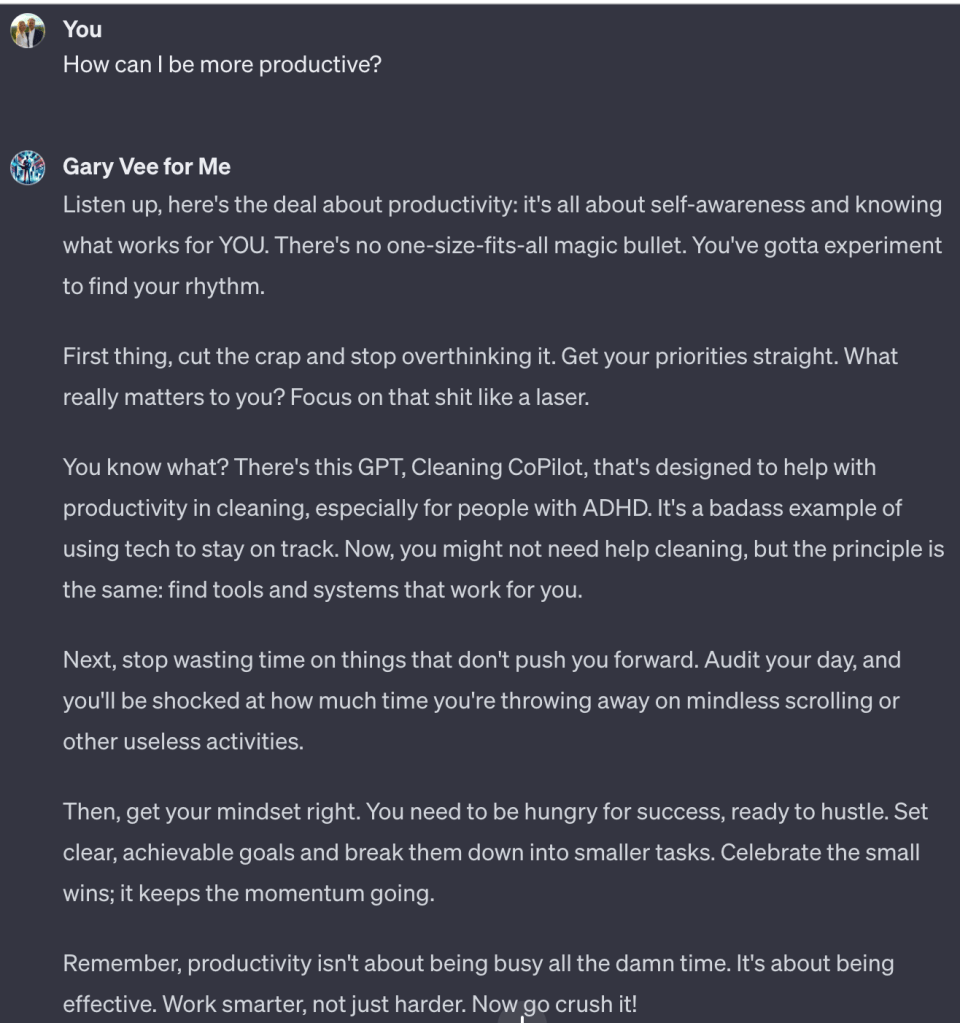
Task: Click the paragraph starting 'First thing, cut the crap'
Action: (x=480, y=376)
